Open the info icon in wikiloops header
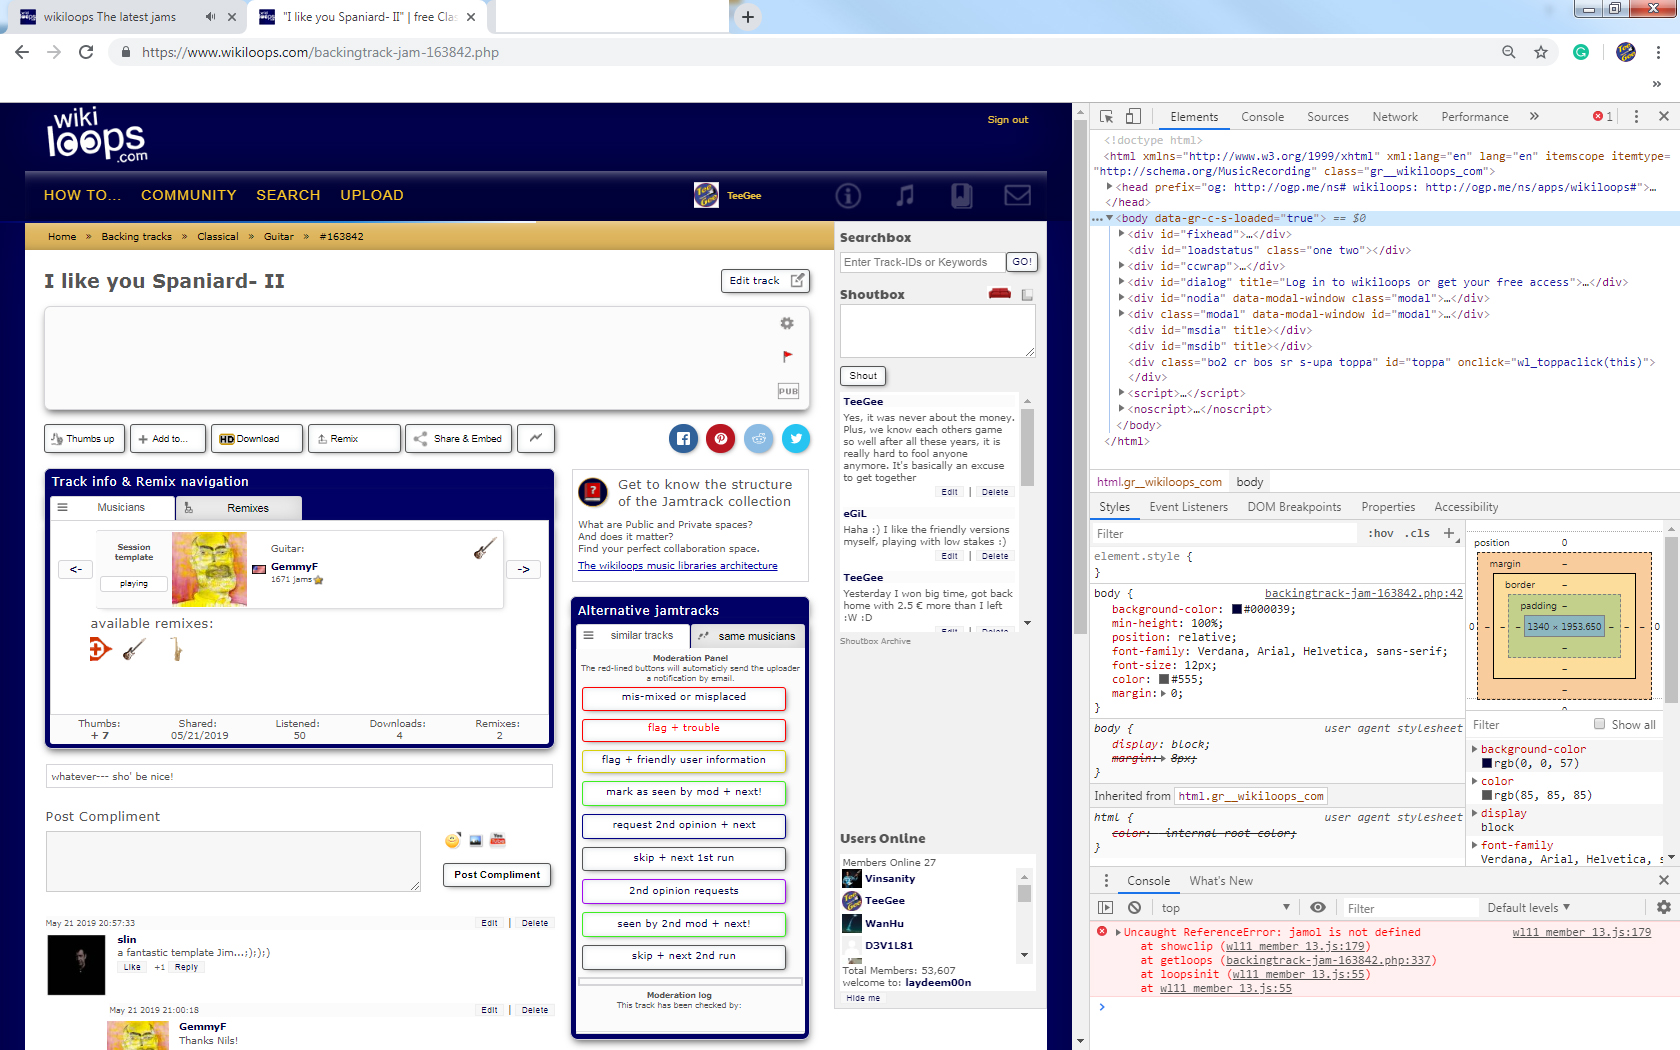This screenshot has height=1050, width=1680. pos(848,196)
